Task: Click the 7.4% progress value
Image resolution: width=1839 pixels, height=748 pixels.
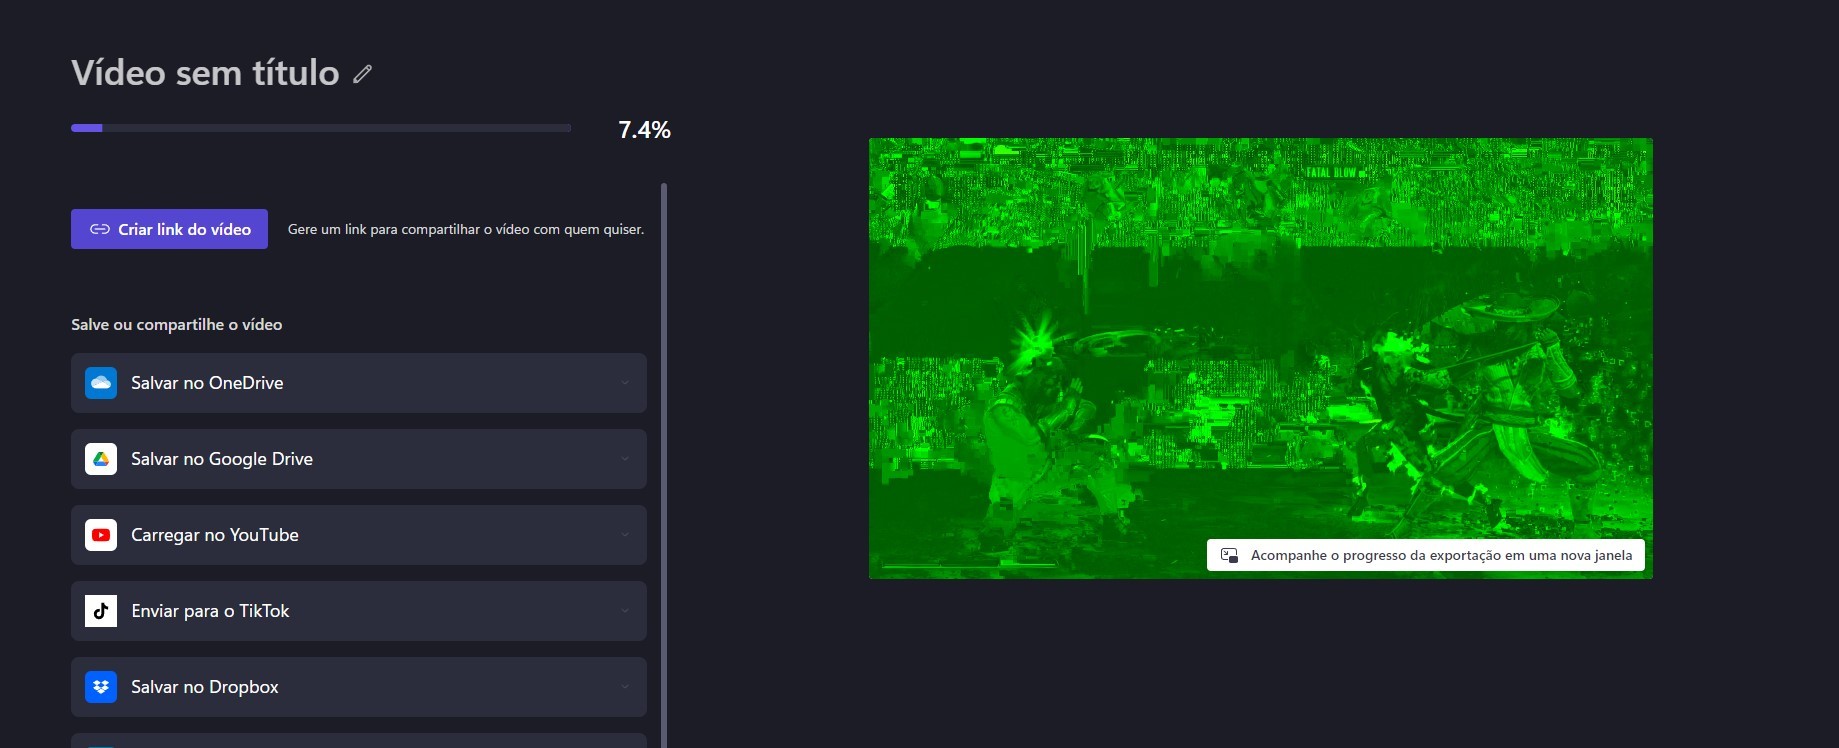Action: point(644,130)
